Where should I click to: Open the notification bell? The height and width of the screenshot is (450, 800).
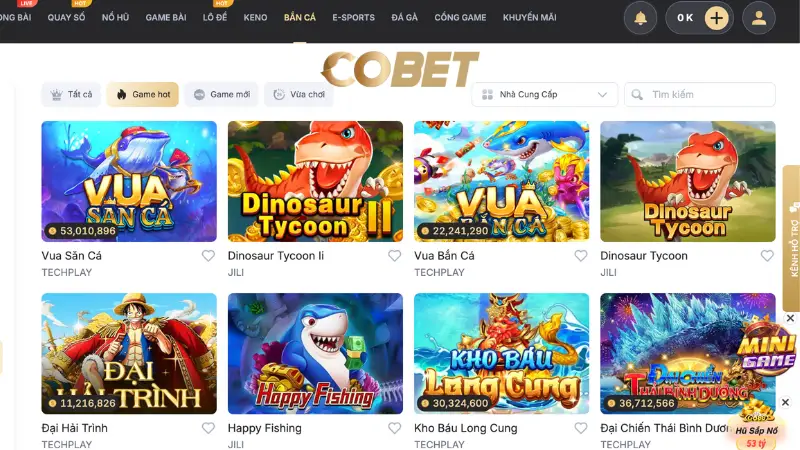pyautogui.click(x=640, y=18)
